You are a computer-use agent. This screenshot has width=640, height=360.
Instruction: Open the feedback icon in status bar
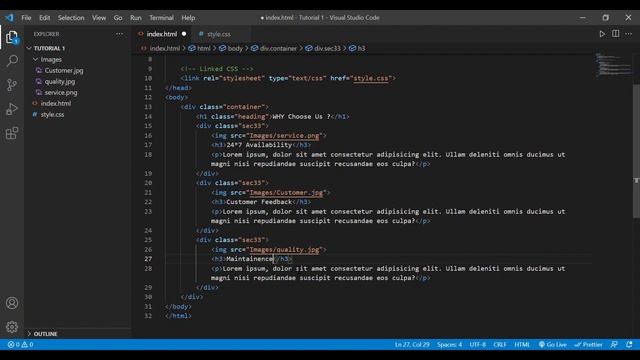(x=614, y=344)
